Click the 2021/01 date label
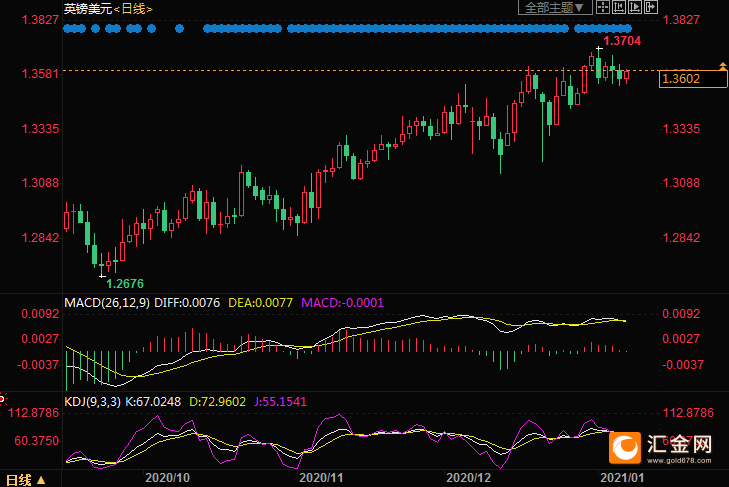 coord(622,478)
